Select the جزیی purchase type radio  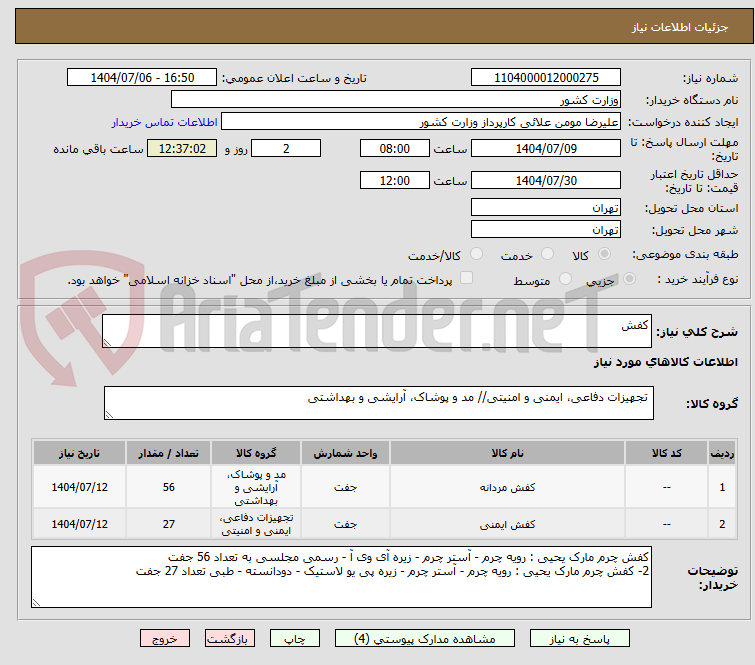(629, 279)
